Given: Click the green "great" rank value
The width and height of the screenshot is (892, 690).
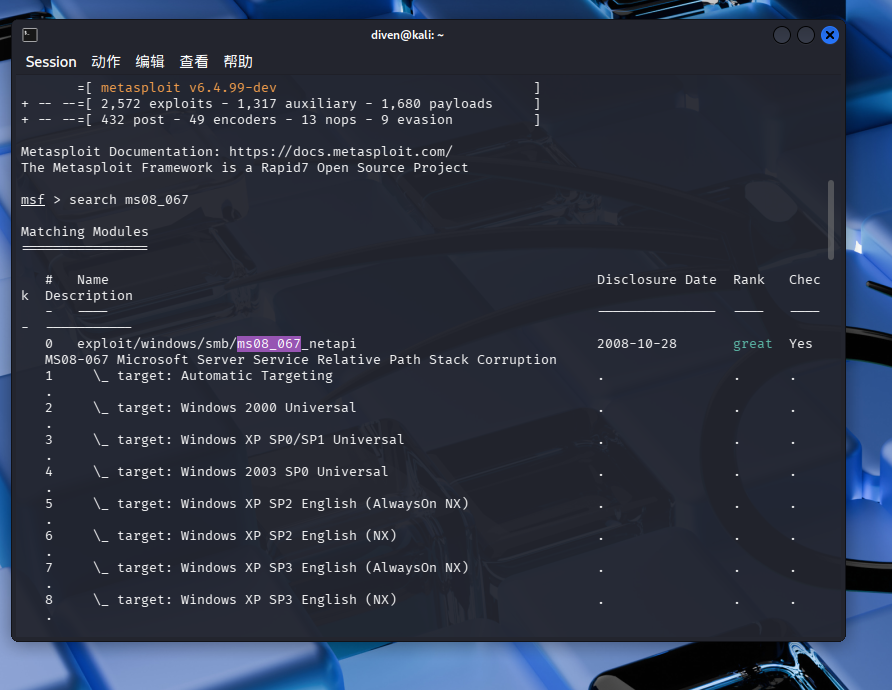Looking at the screenshot, I should (752, 344).
